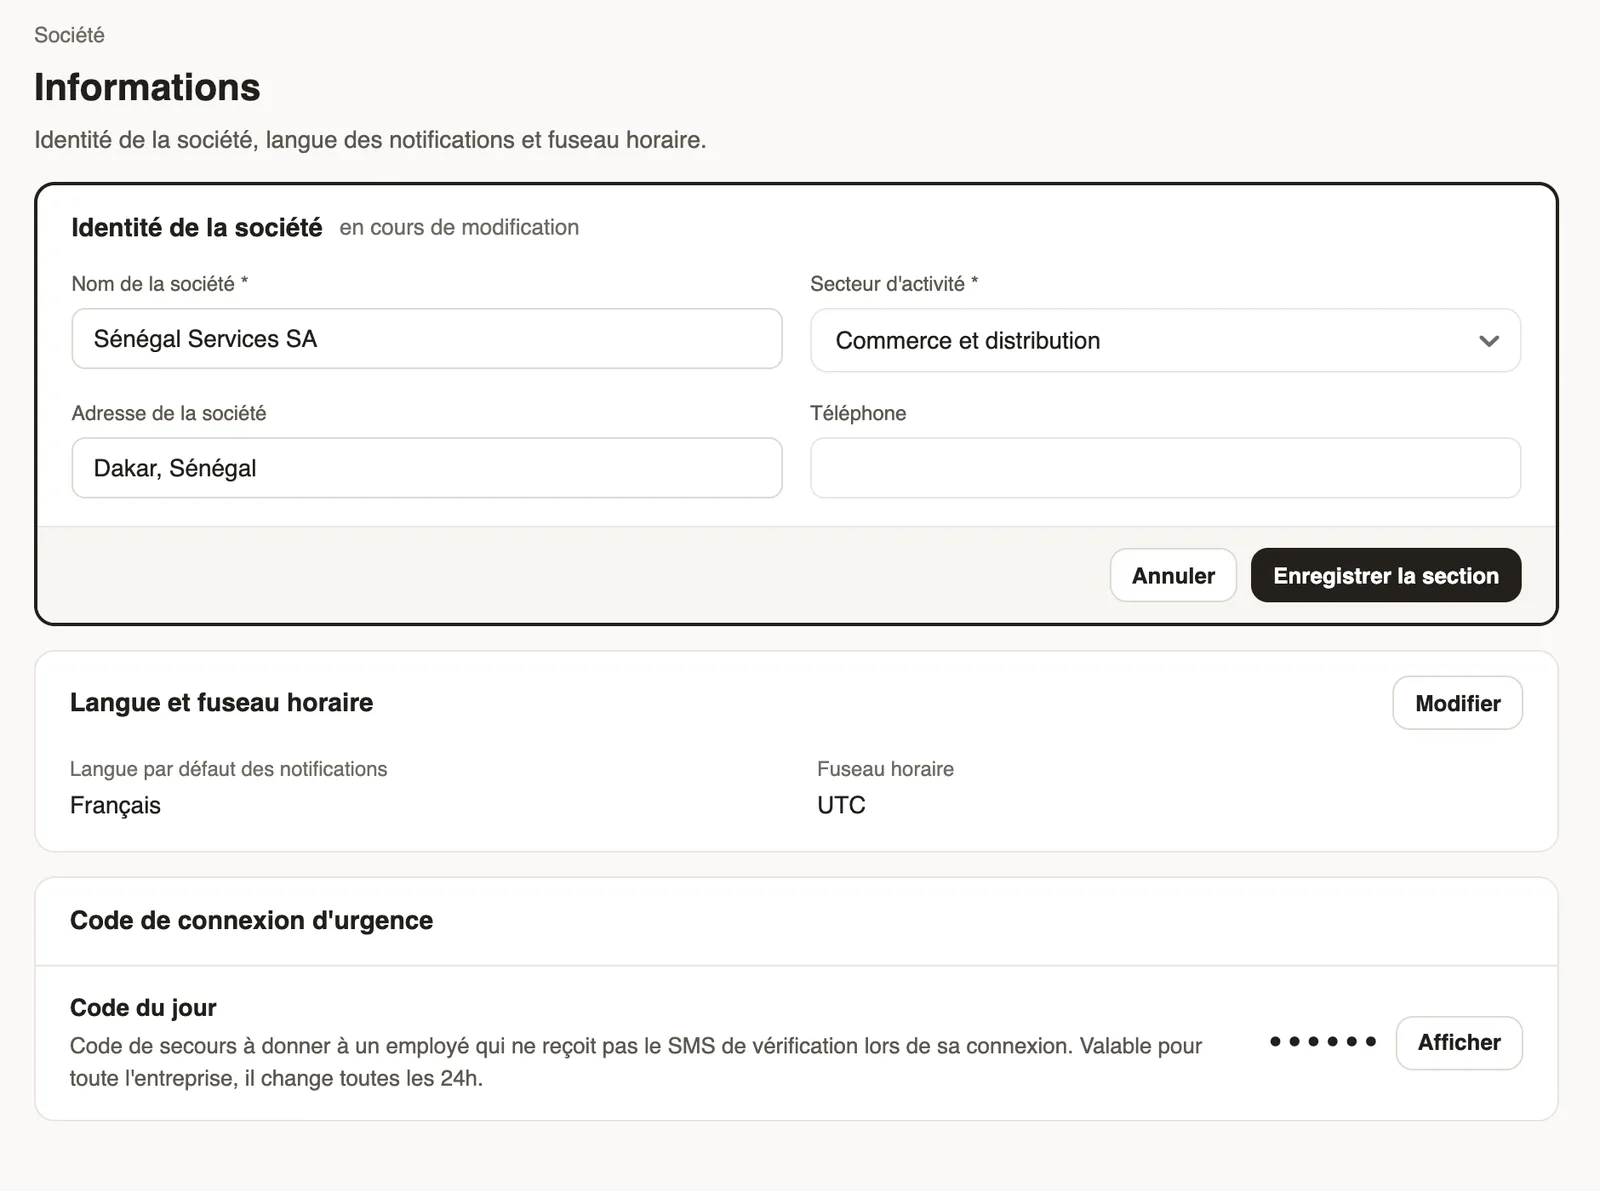Click the Société breadcrumb label
1600x1191 pixels.
(x=69, y=35)
